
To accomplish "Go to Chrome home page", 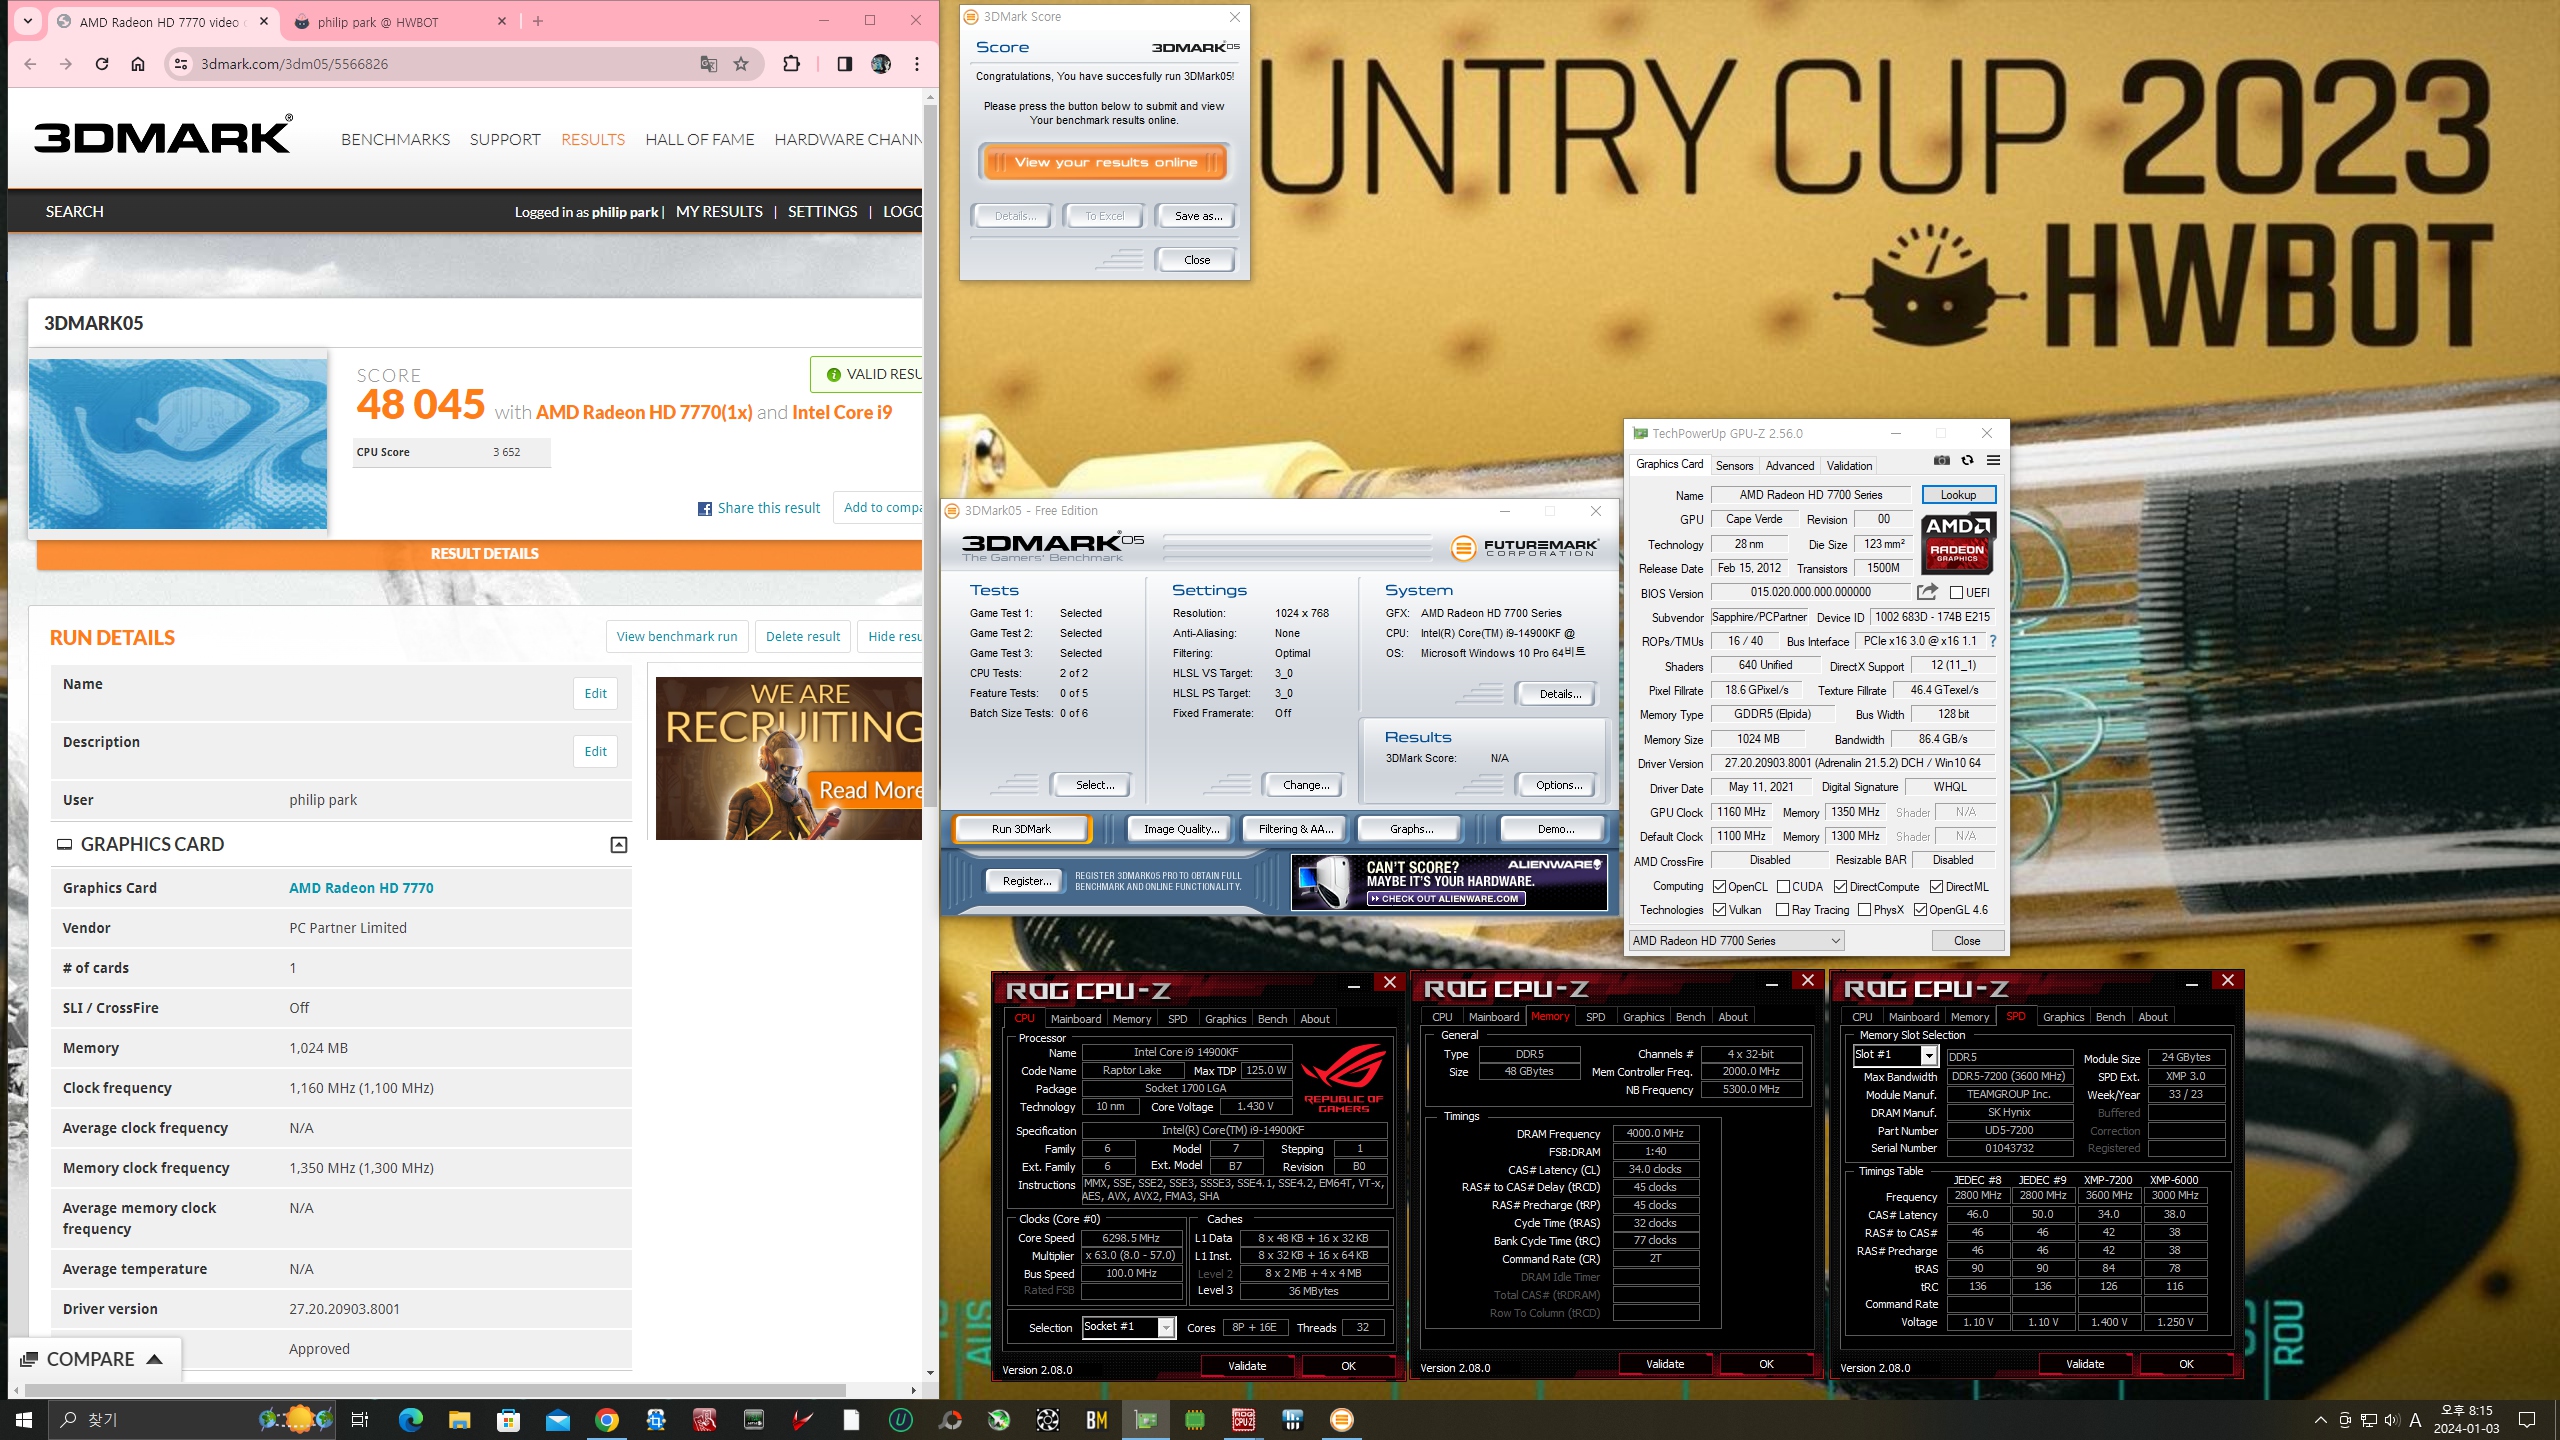I will coord(138,64).
